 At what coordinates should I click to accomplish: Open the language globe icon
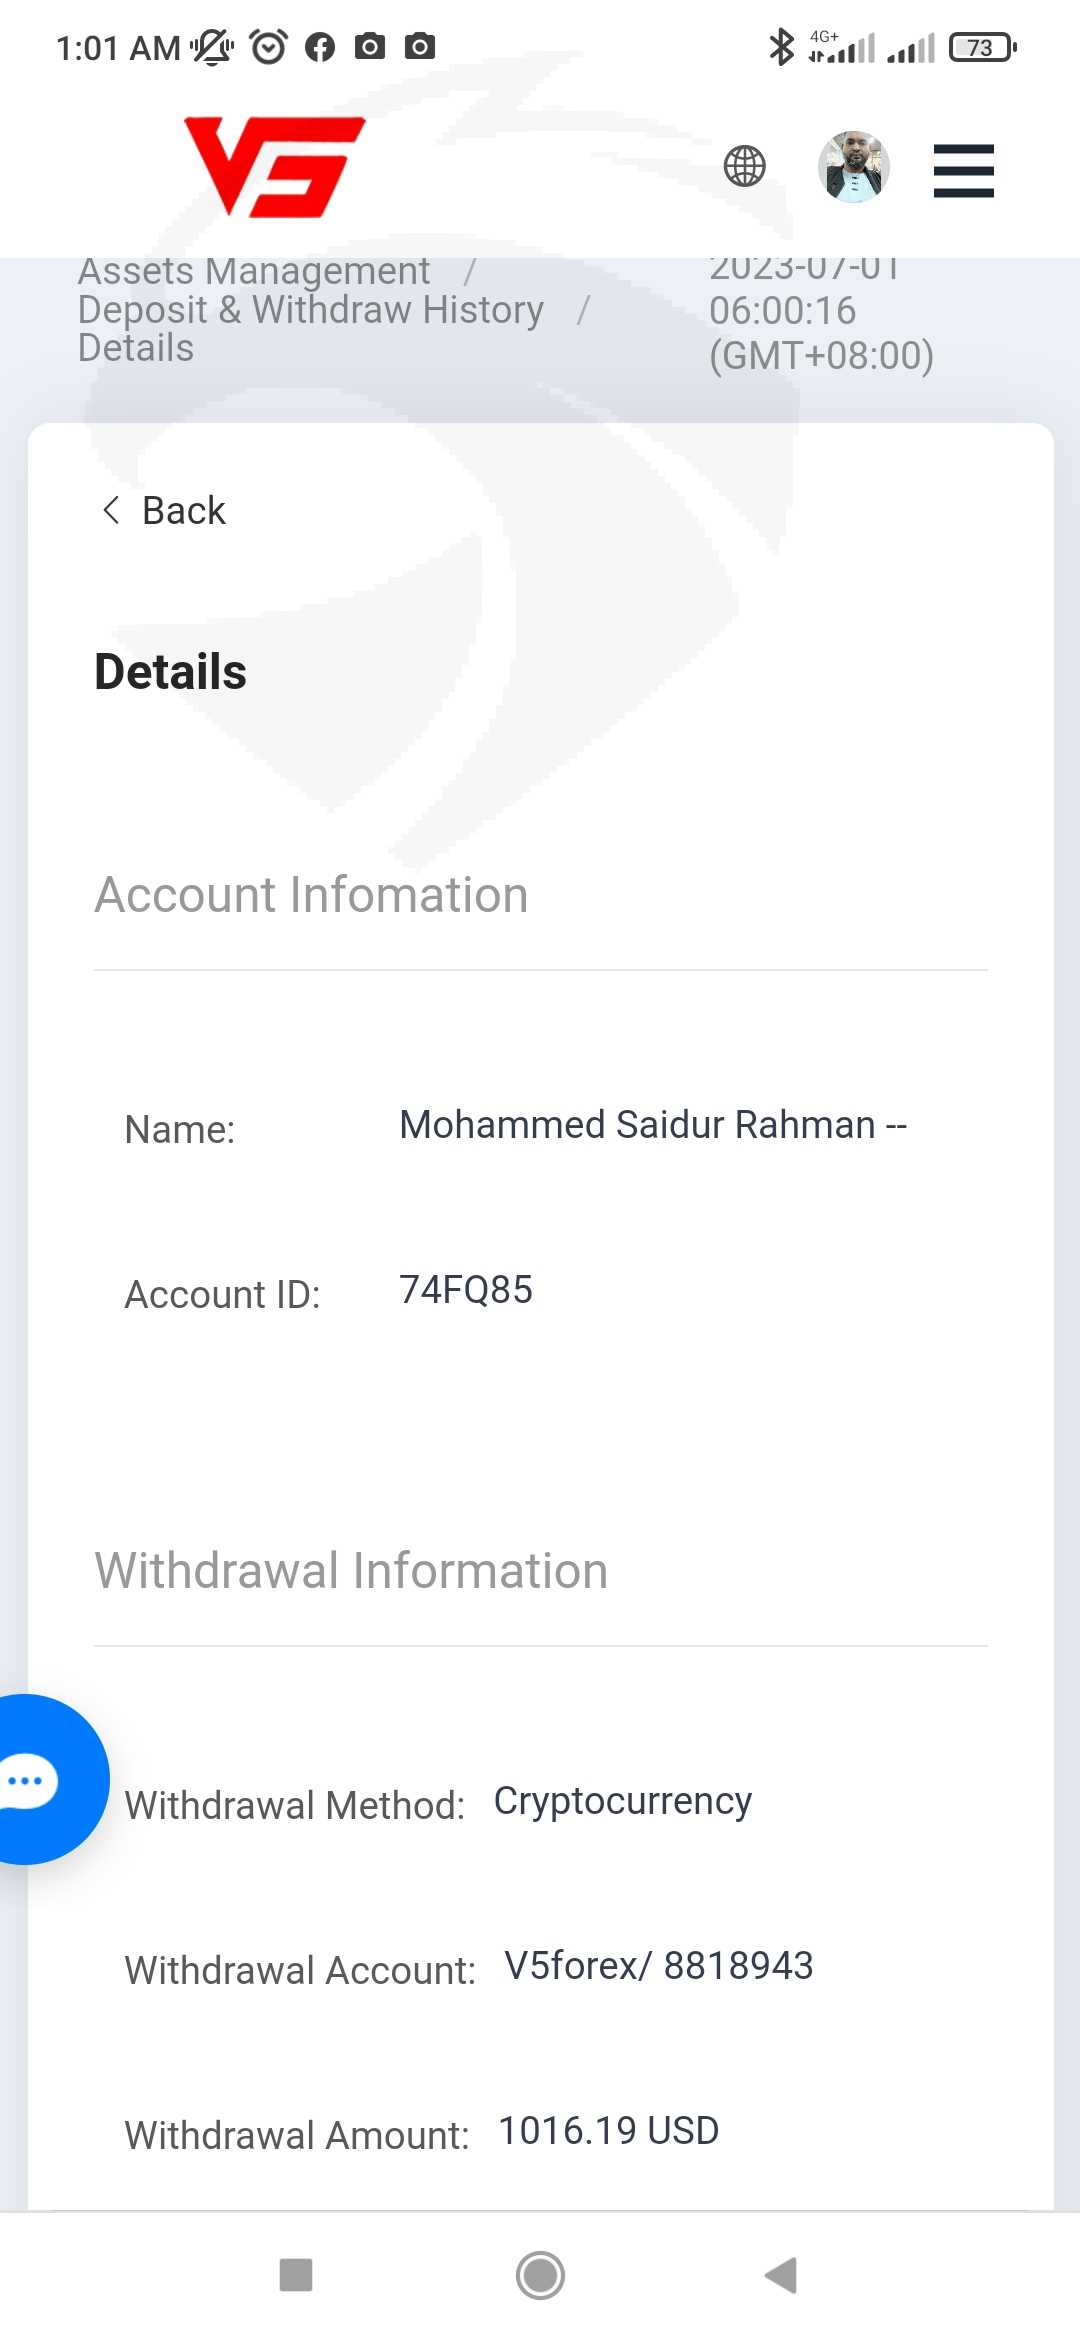[x=745, y=166]
